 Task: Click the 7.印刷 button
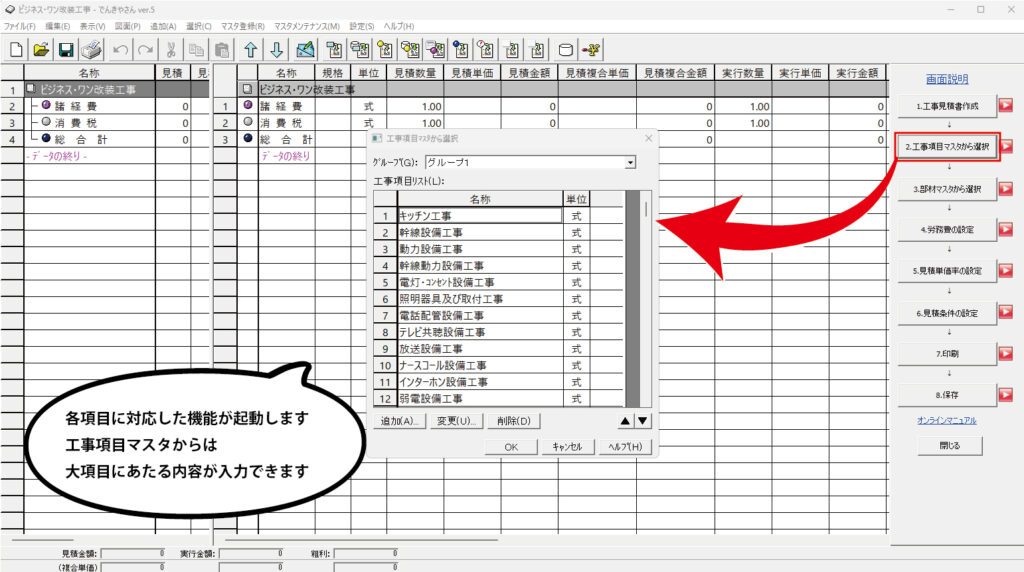947,354
